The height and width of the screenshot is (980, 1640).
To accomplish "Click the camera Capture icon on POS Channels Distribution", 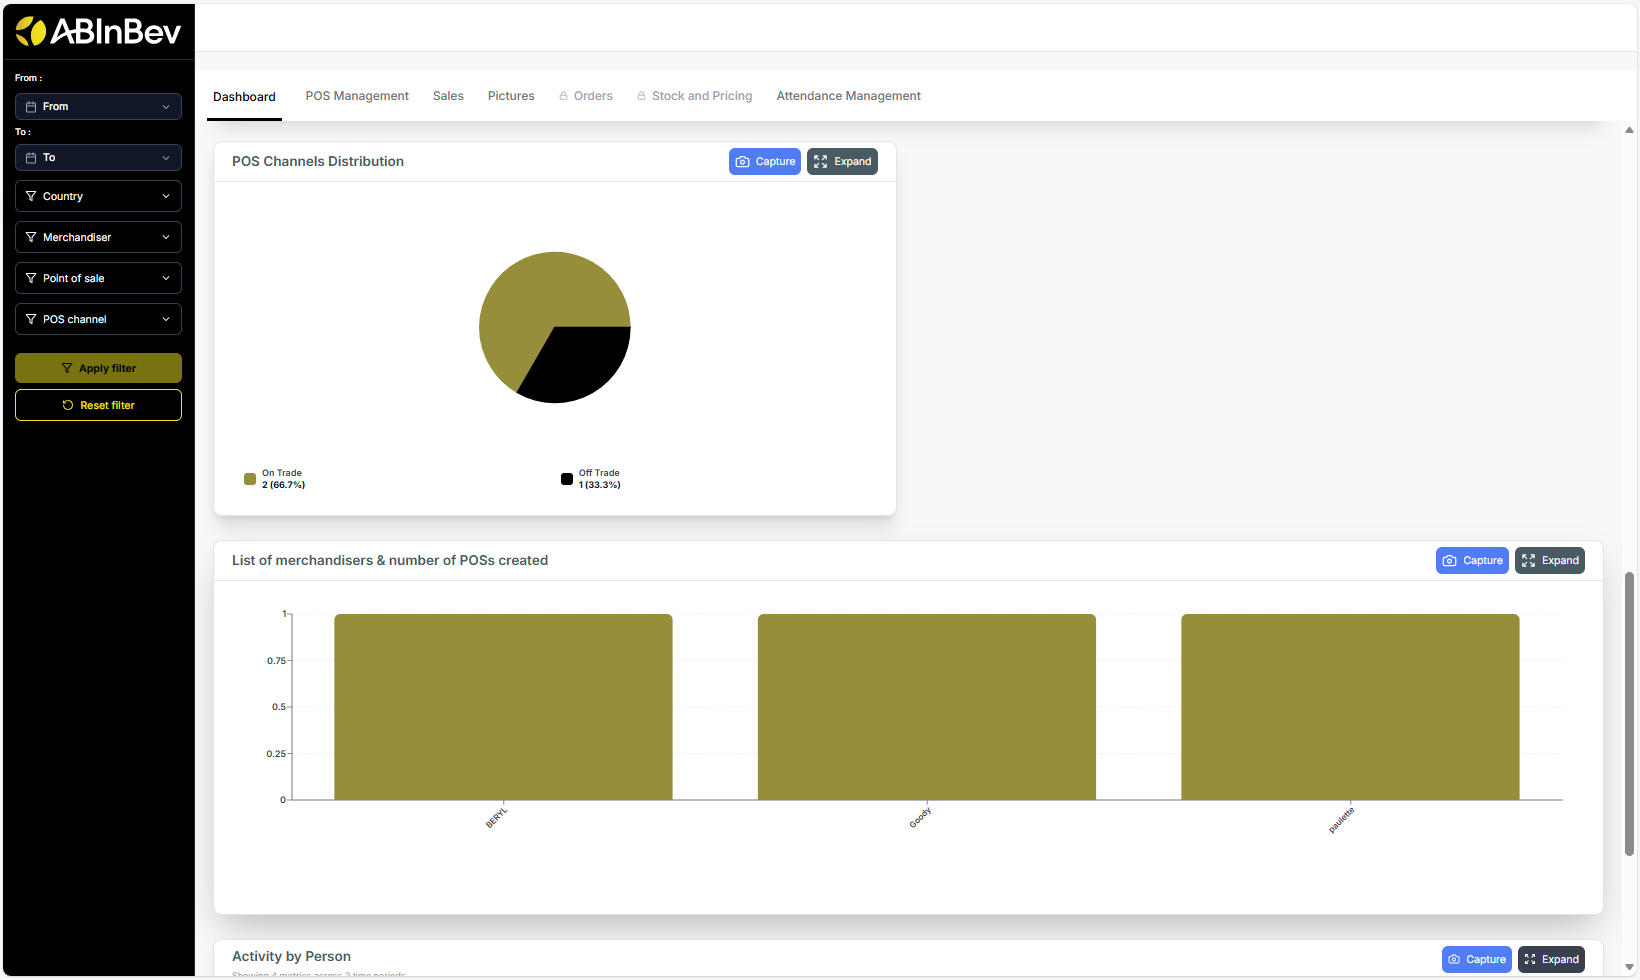I will [742, 161].
